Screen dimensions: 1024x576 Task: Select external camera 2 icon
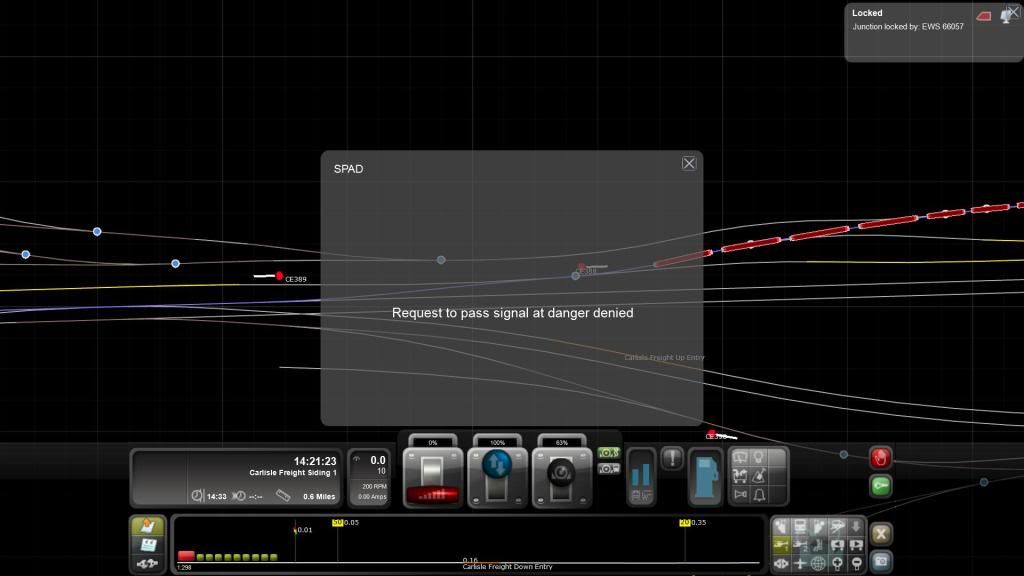[x=799, y=545]
